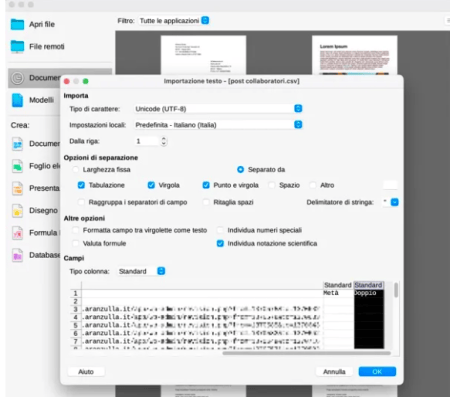Open File remoti in Start Center
450x397 pixels.
(47, 47)
